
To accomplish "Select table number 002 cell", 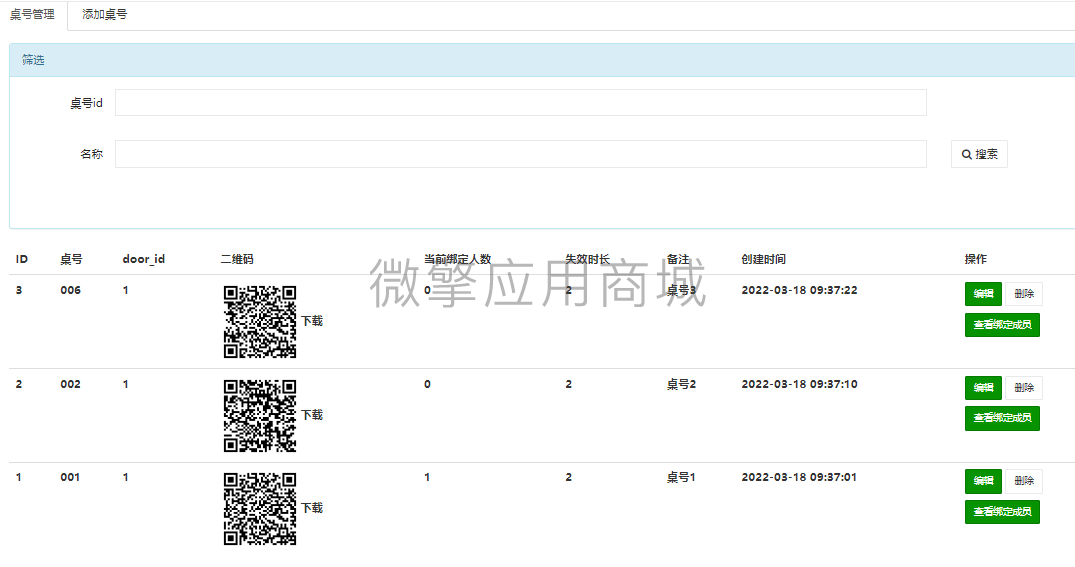I will (x=71, y=384).
